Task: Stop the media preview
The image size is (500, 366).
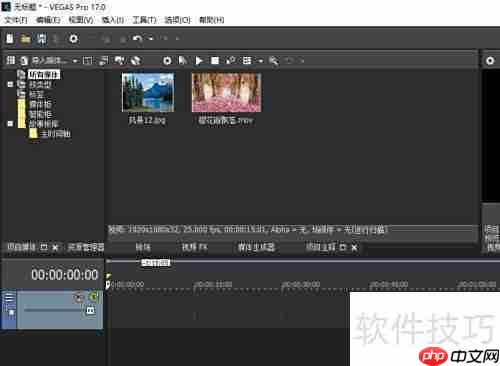Action: point(215,61)
